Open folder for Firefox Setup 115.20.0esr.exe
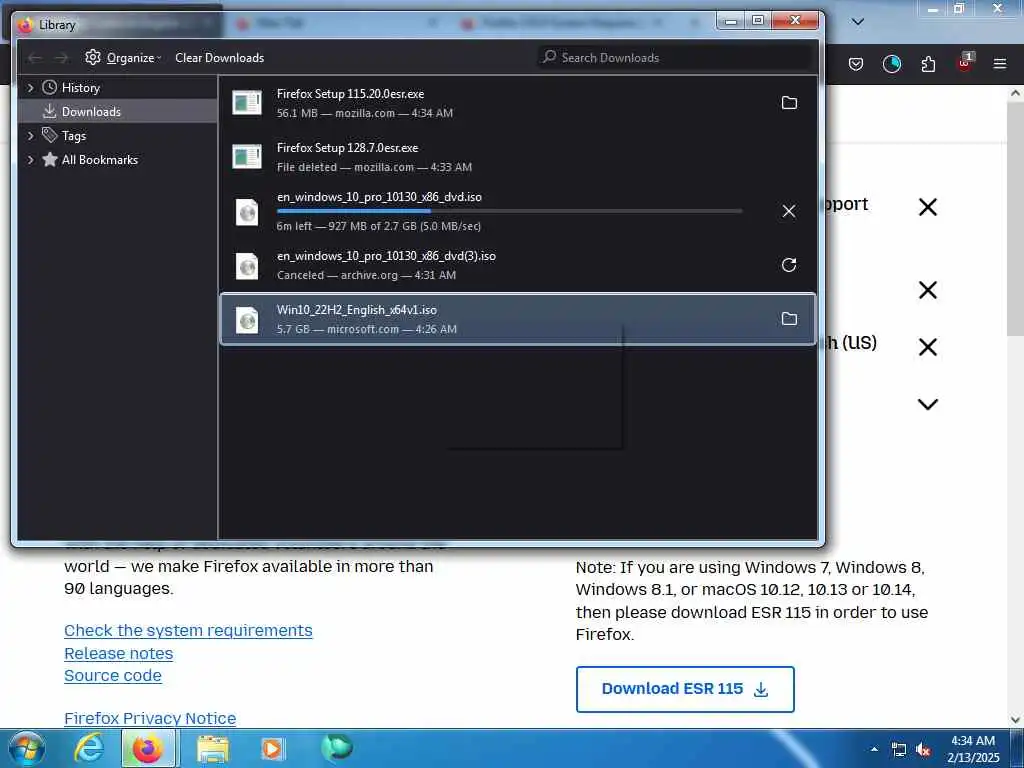 pos(789,103)
